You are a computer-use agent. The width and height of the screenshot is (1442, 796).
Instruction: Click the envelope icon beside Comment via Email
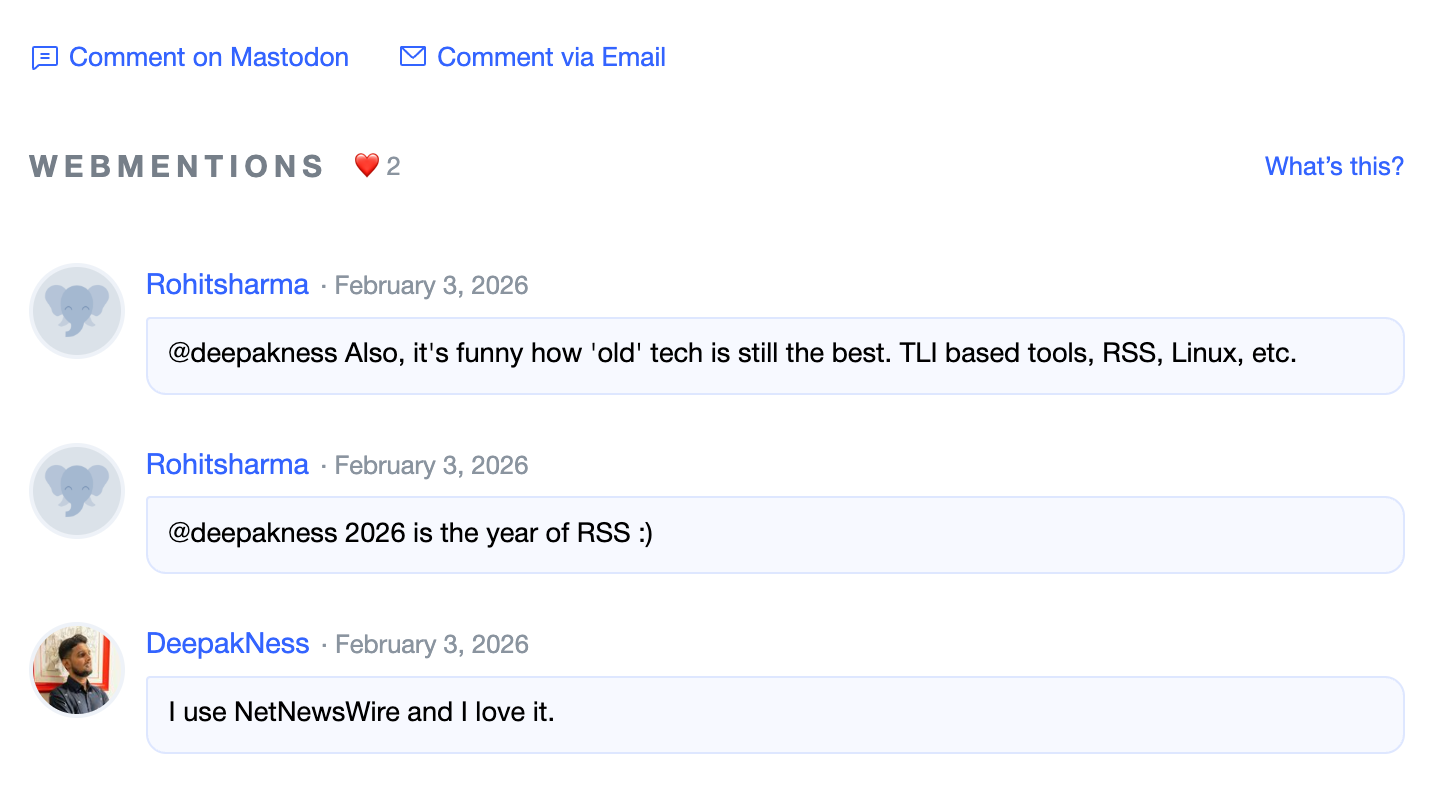[x=412, y=57]
